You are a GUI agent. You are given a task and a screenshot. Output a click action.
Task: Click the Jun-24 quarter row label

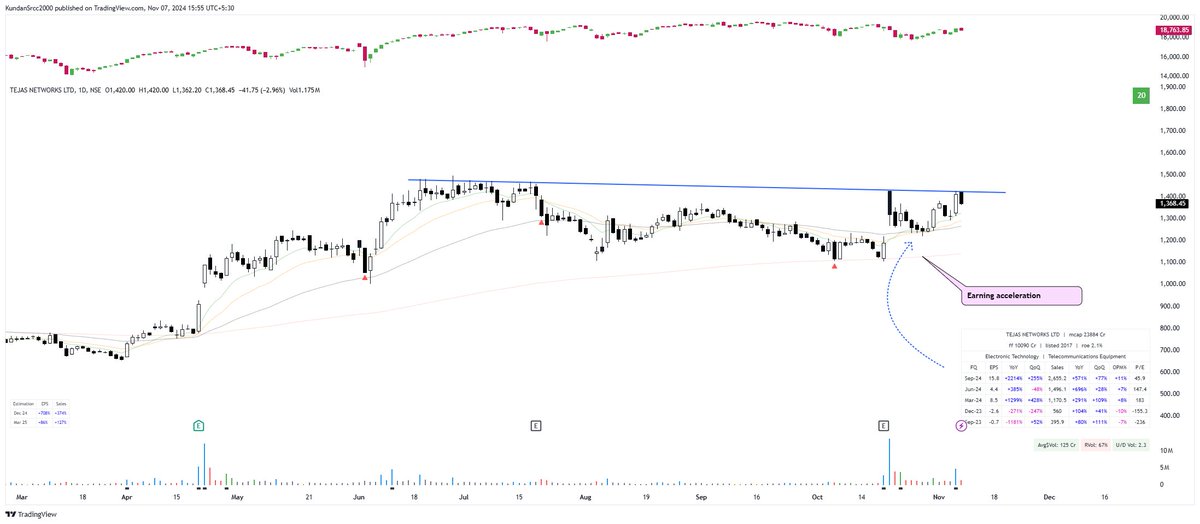pos(975,391)
